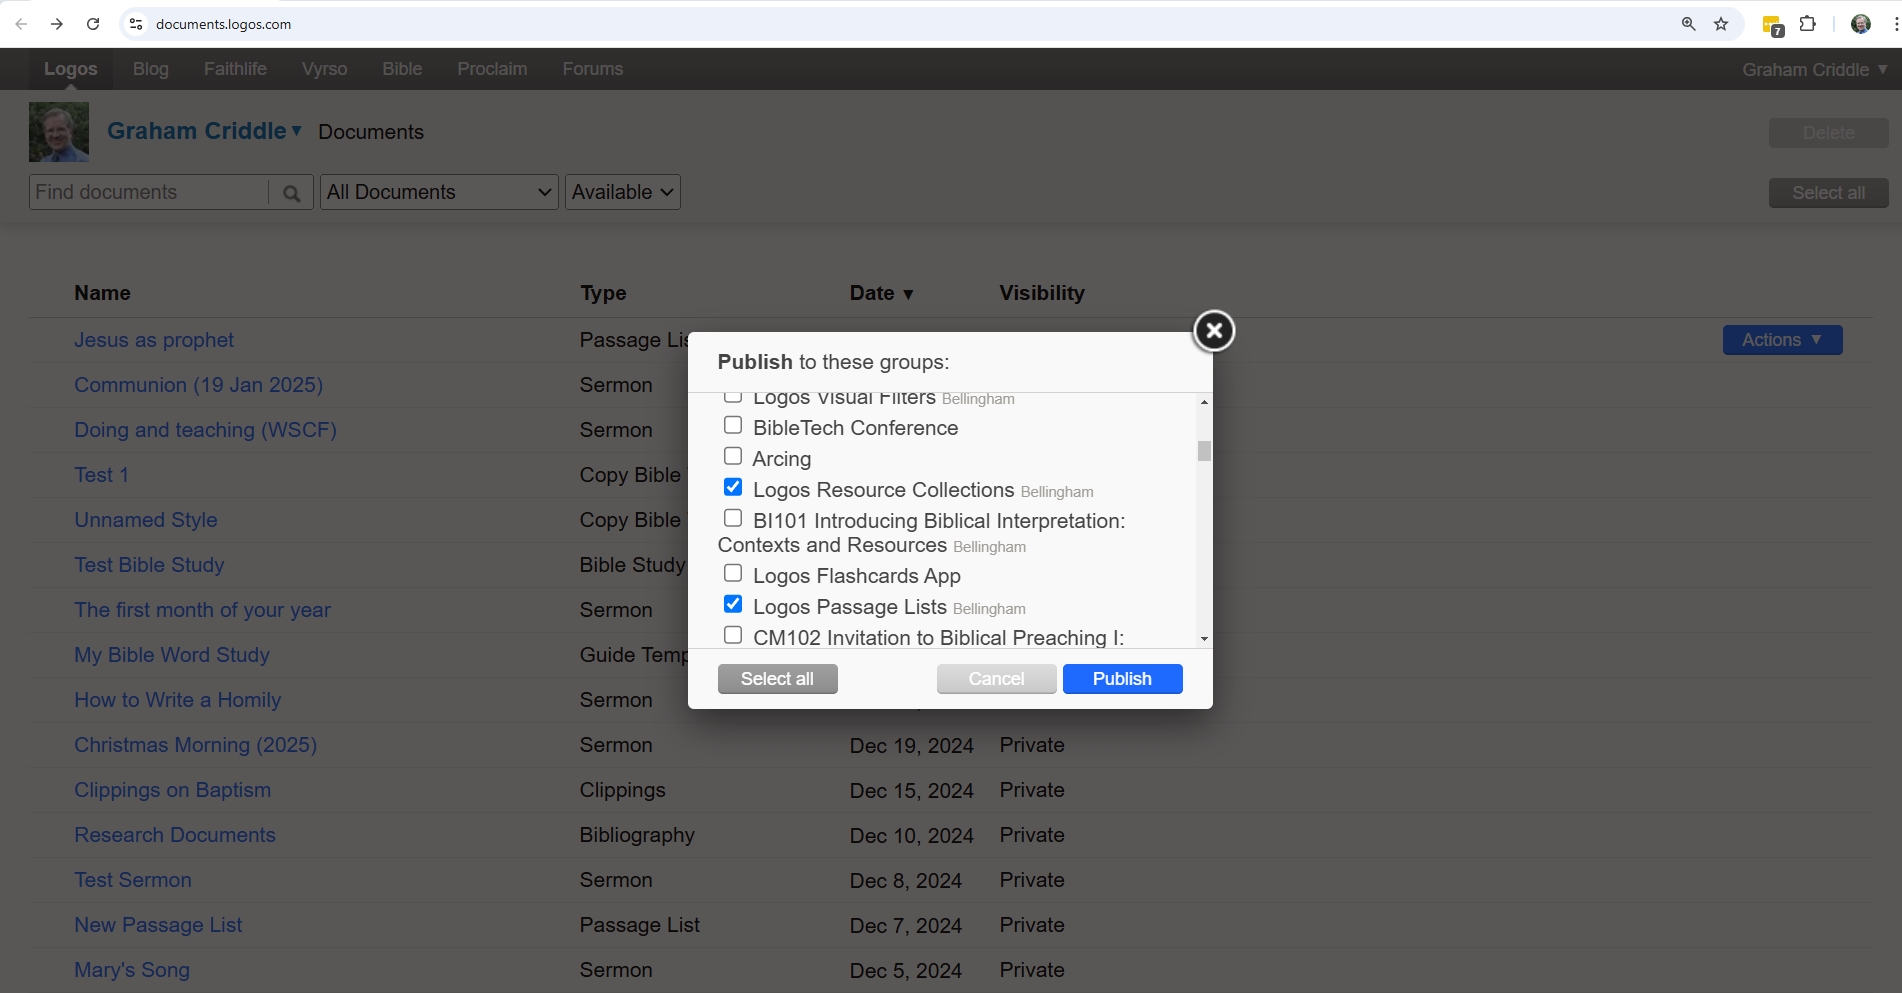
Task: Open the Vyrso nav item
Action: click(325, 69)
